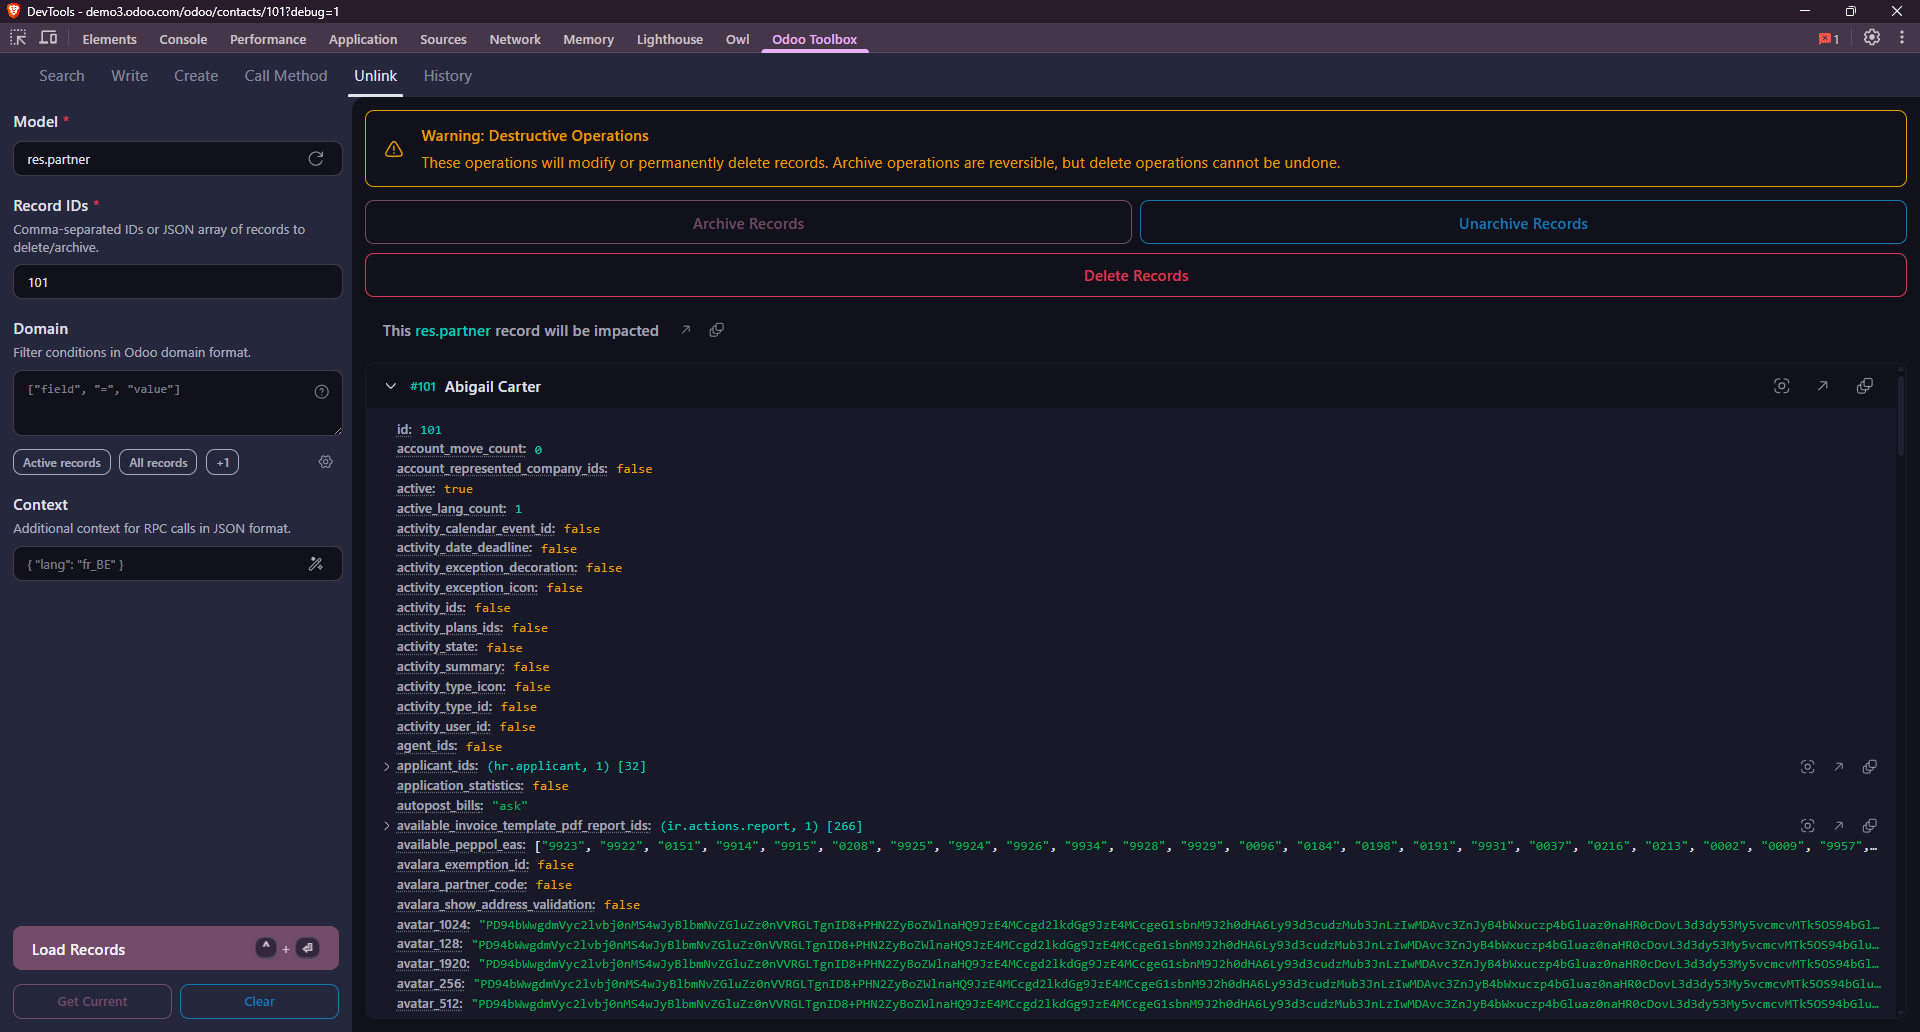Copy the Abigail Carter record data
Viewport: 1920px width, 1032px height.
pos(1866,385)
